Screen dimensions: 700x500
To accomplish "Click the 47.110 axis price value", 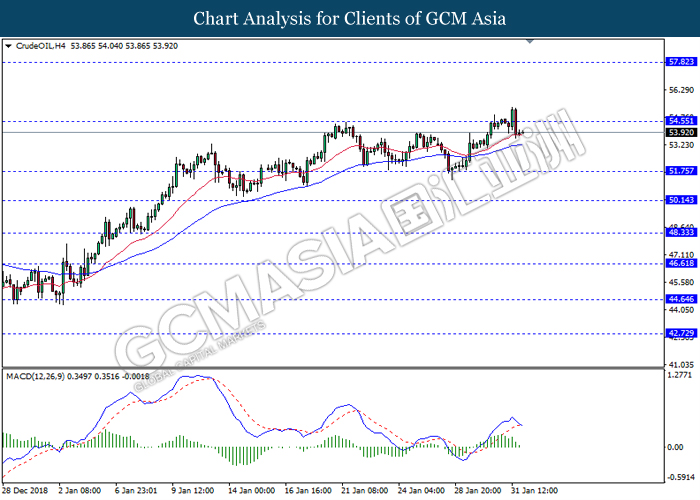I will [681, 255].
